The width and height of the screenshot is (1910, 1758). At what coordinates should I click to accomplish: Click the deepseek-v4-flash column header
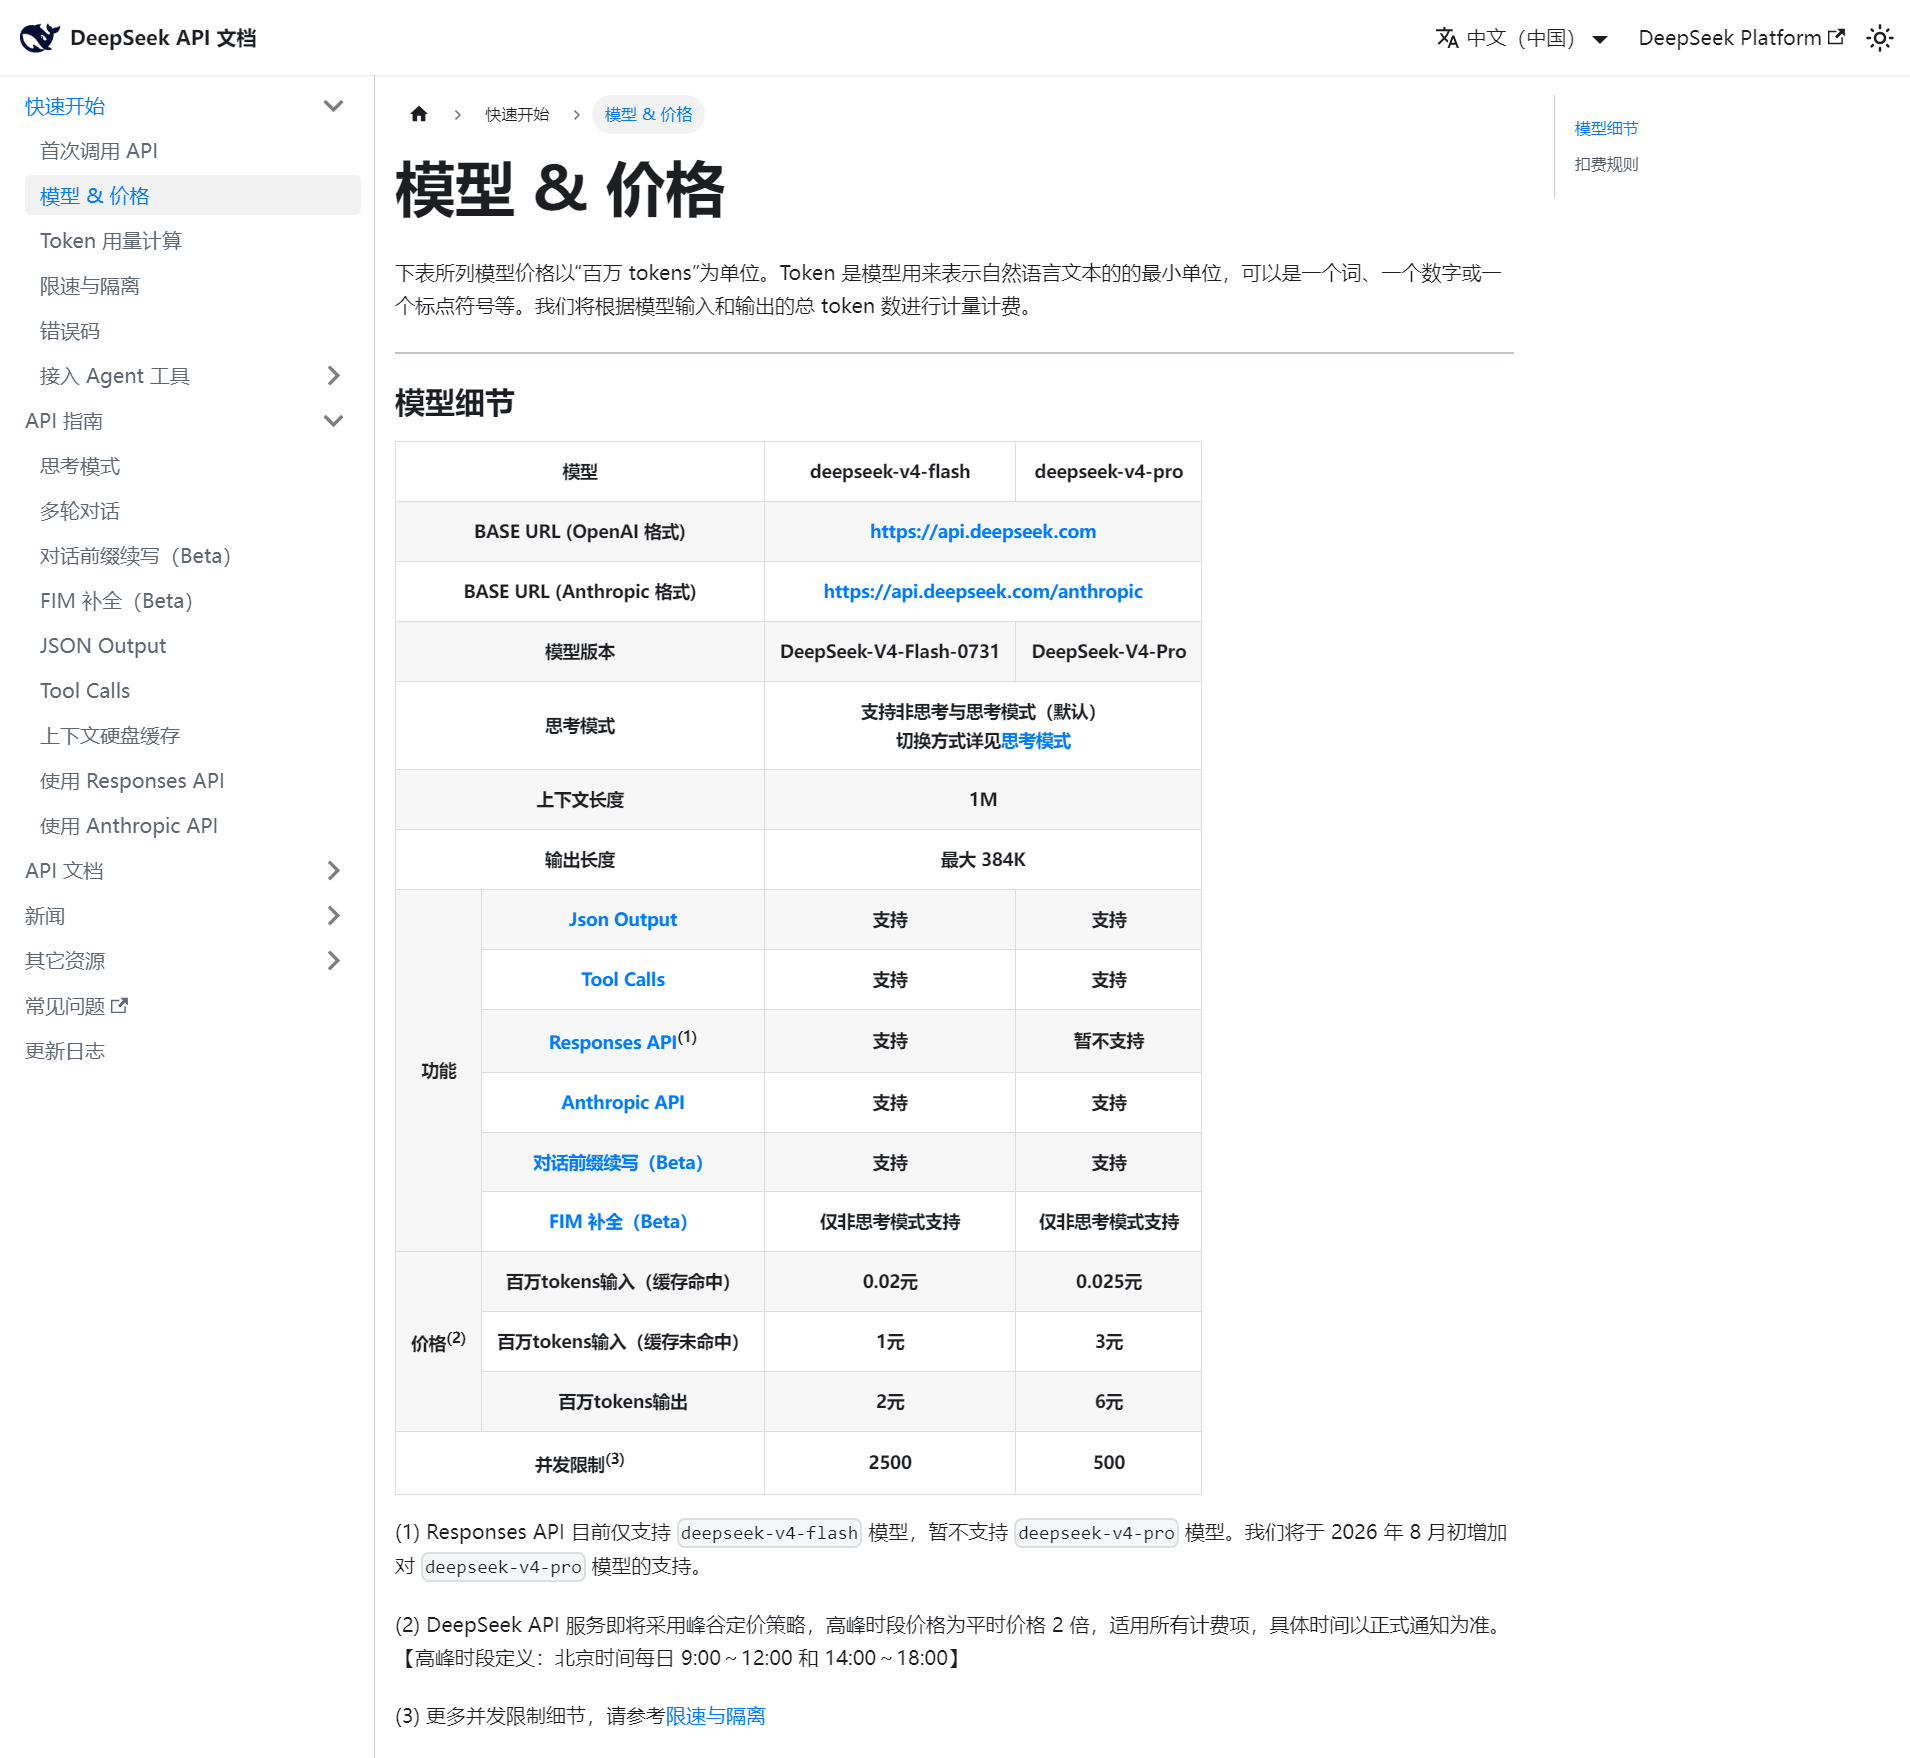coord(890,471)
